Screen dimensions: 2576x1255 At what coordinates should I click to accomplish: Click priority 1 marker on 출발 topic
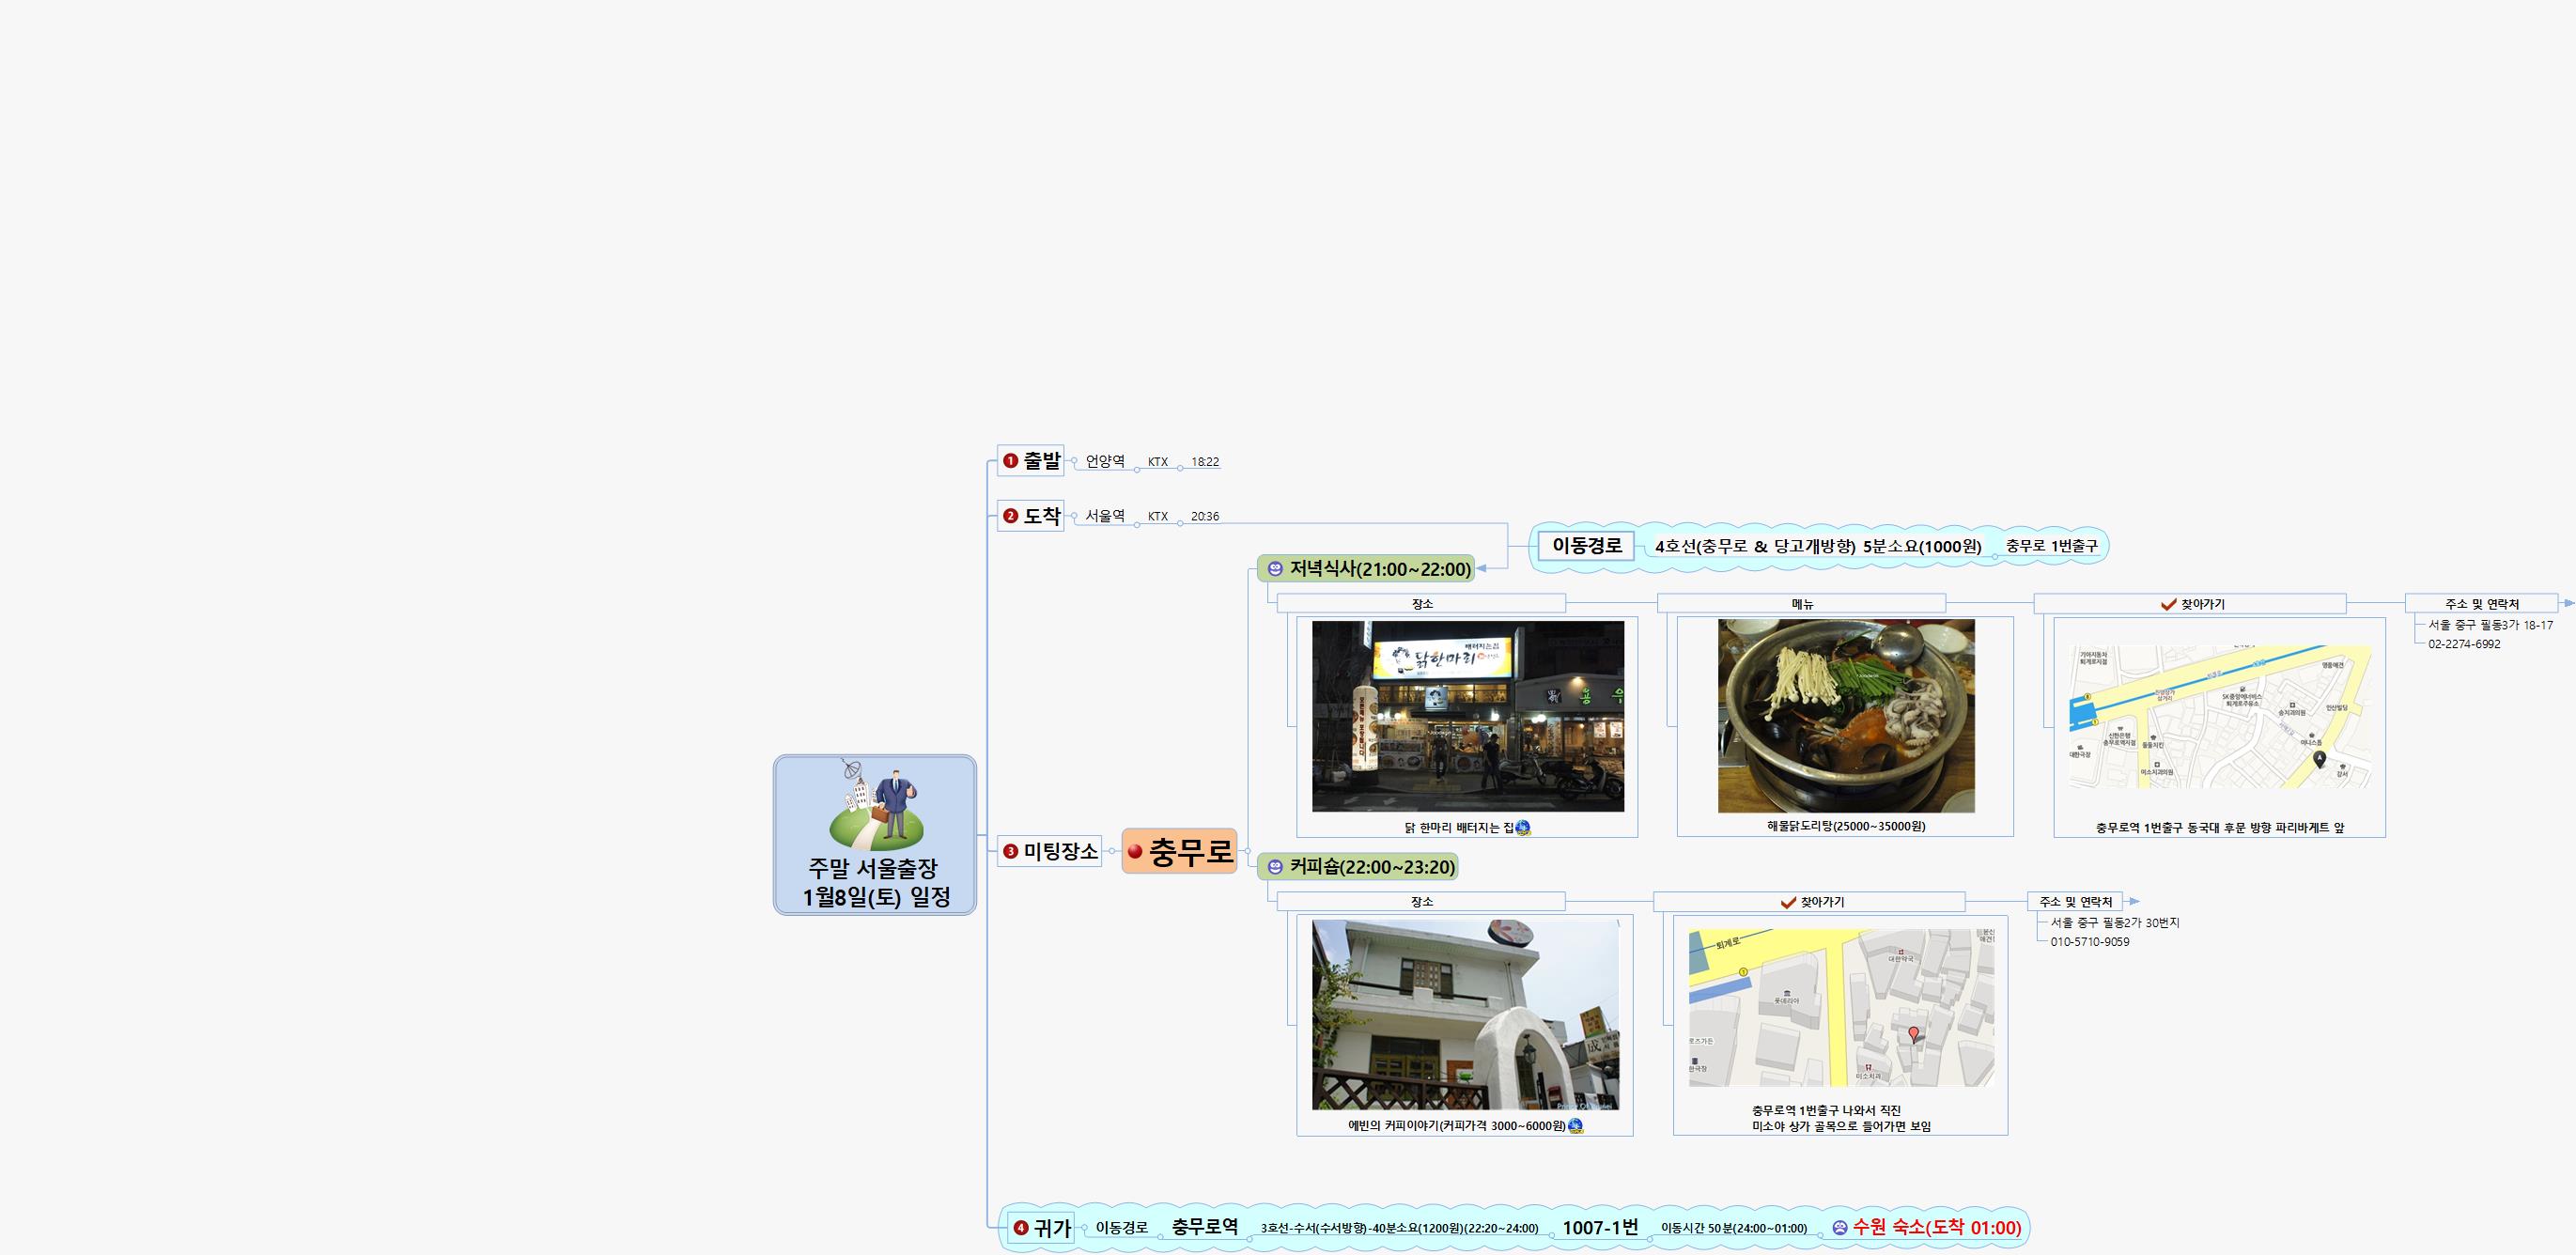[1010, 461]
